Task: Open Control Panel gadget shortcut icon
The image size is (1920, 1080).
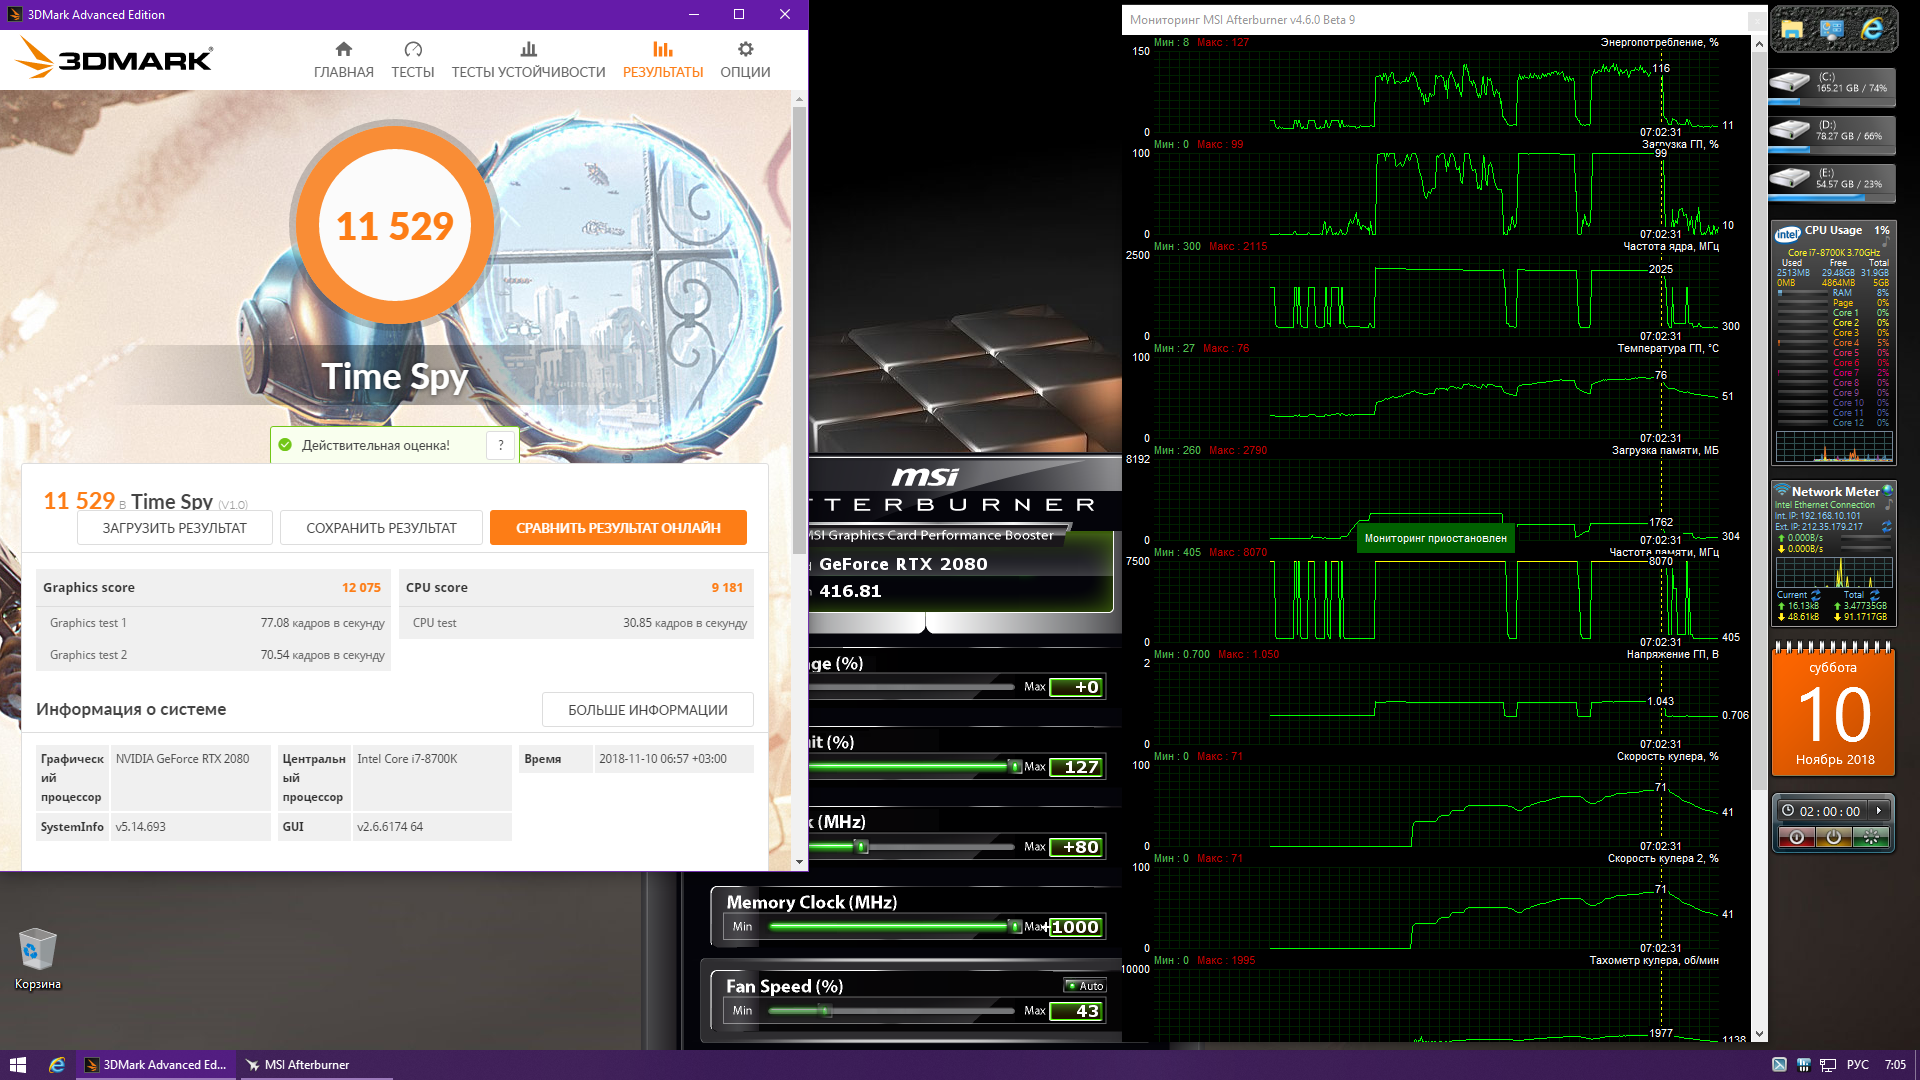Action: click(1832, 29)
